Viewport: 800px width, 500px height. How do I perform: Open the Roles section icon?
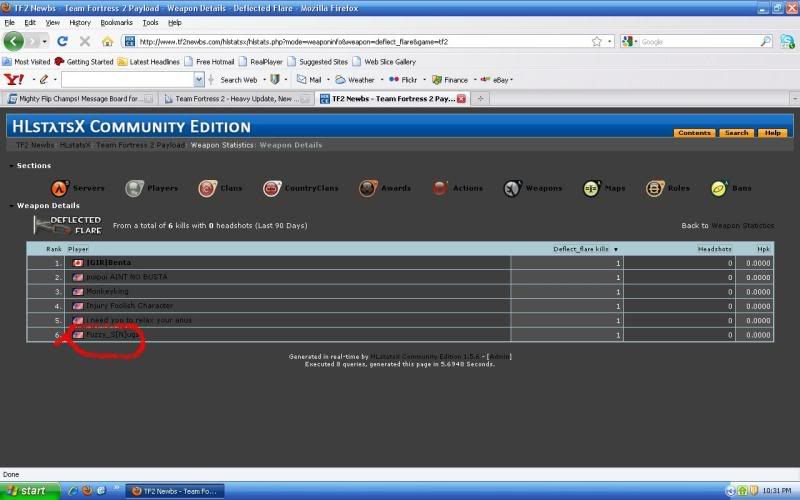click(655, 188)
